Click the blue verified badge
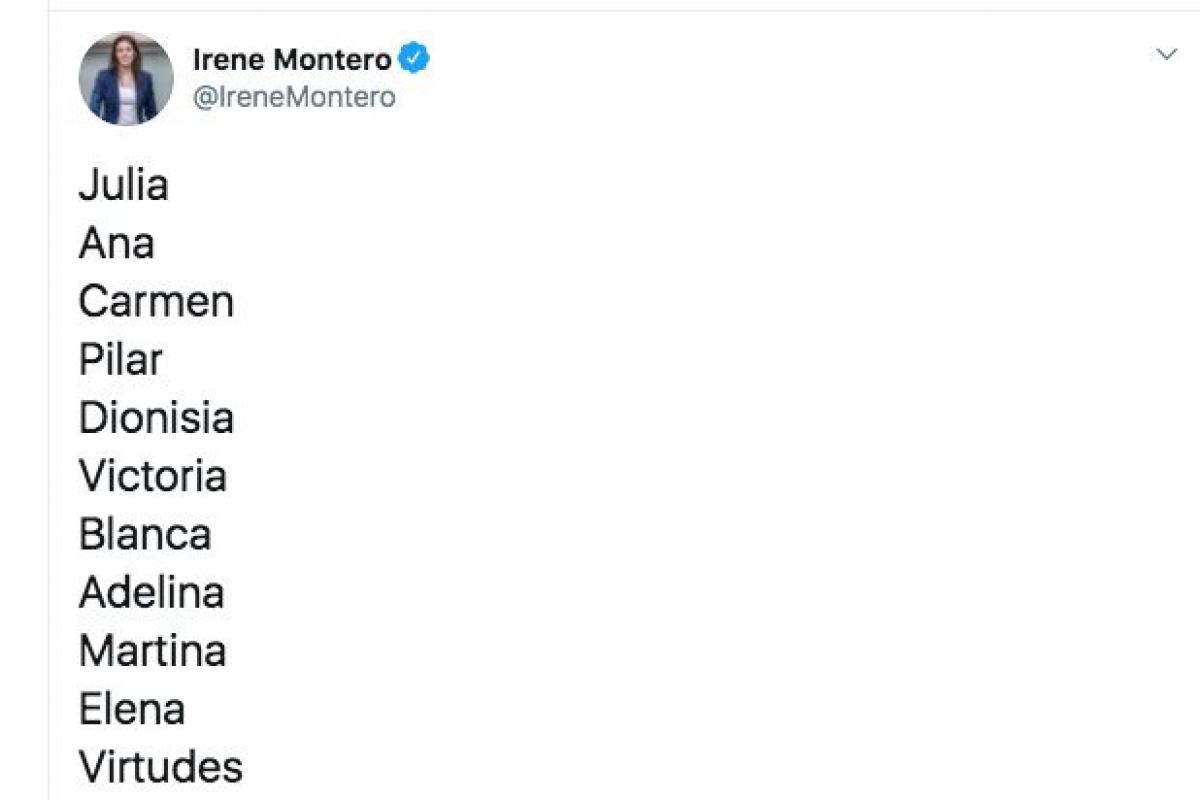The image size is (1200, 800). pos(414,59)
